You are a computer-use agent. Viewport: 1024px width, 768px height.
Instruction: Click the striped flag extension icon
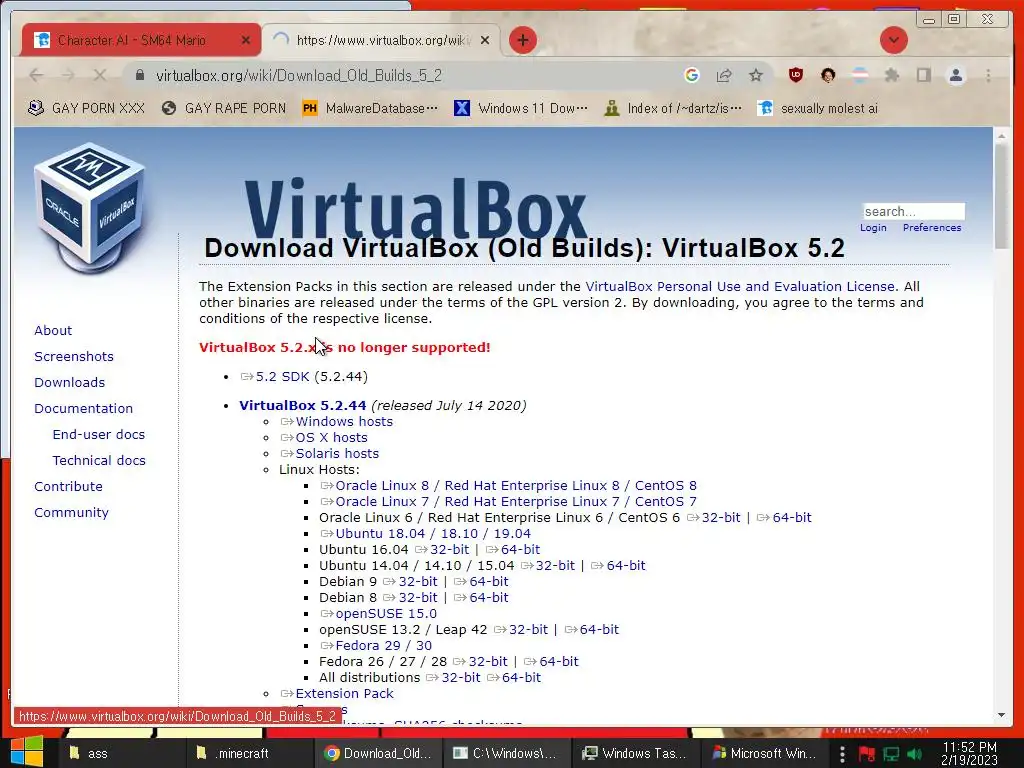click(860, 75)
